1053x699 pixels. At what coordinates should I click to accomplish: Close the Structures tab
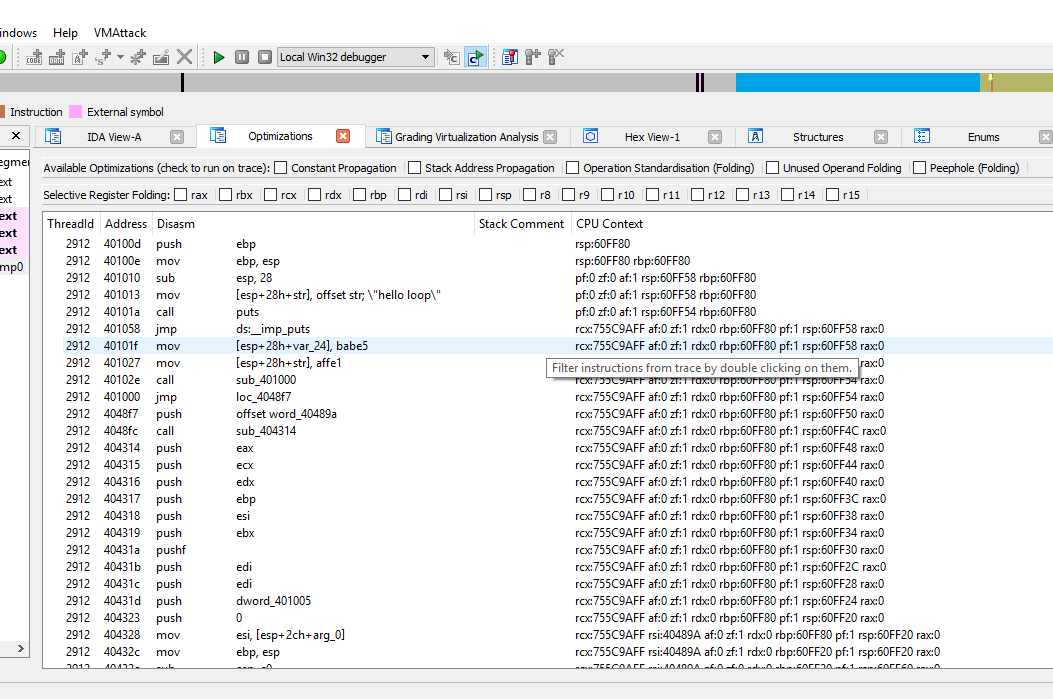[881, 137]
